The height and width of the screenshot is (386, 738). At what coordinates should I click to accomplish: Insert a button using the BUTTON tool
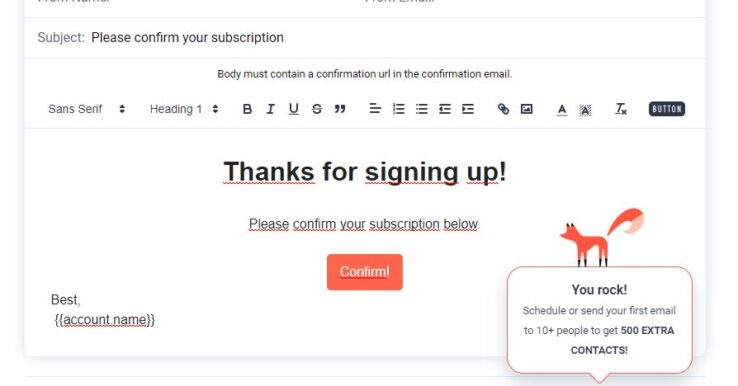point(667,109)
